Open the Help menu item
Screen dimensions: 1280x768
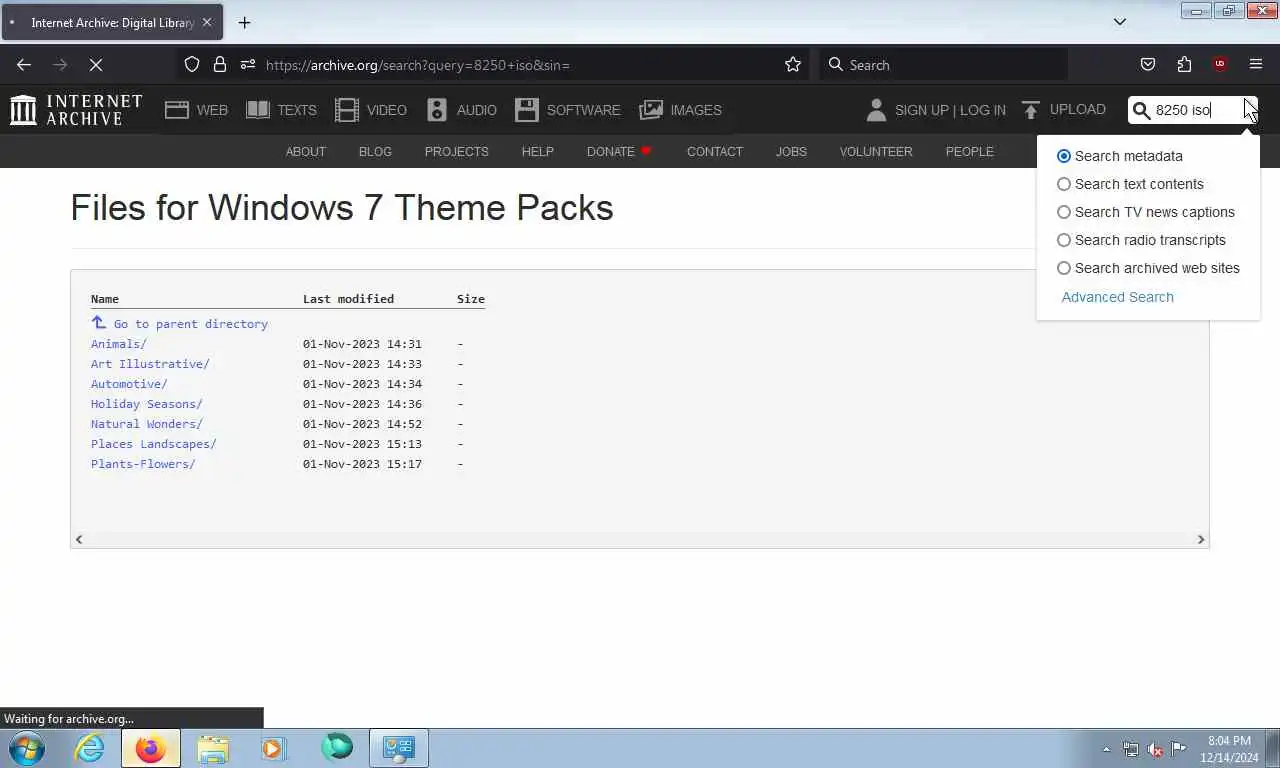537,152
